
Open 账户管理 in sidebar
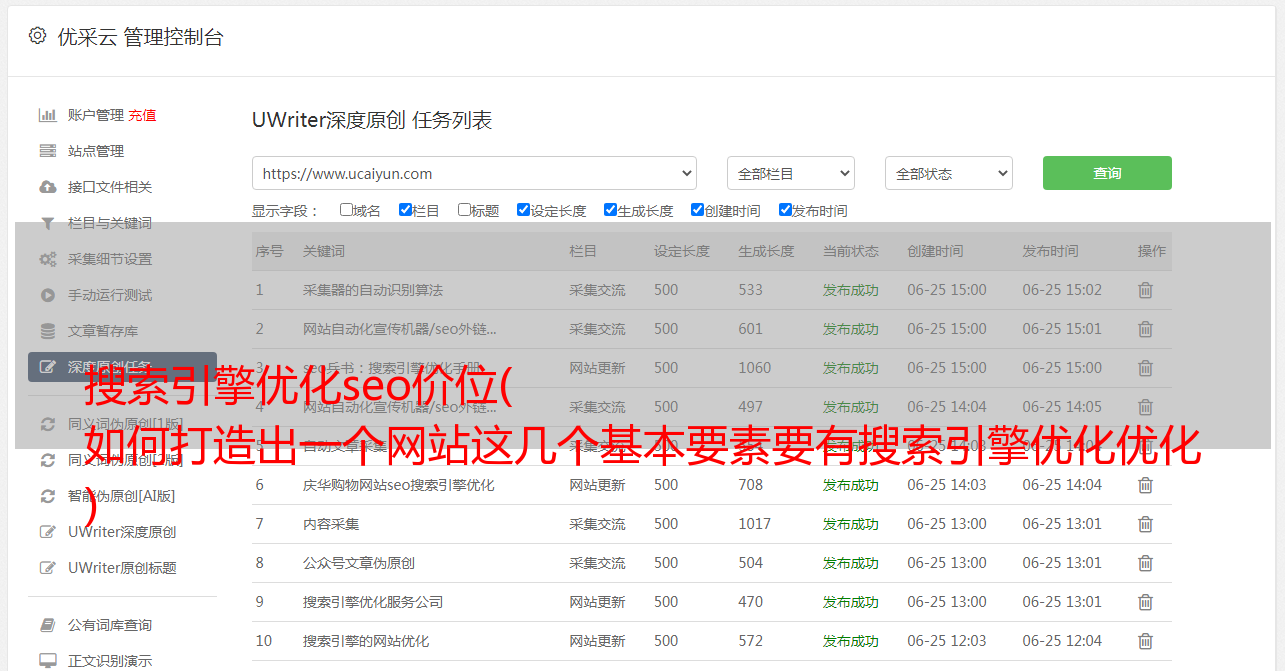pos(96,115)
